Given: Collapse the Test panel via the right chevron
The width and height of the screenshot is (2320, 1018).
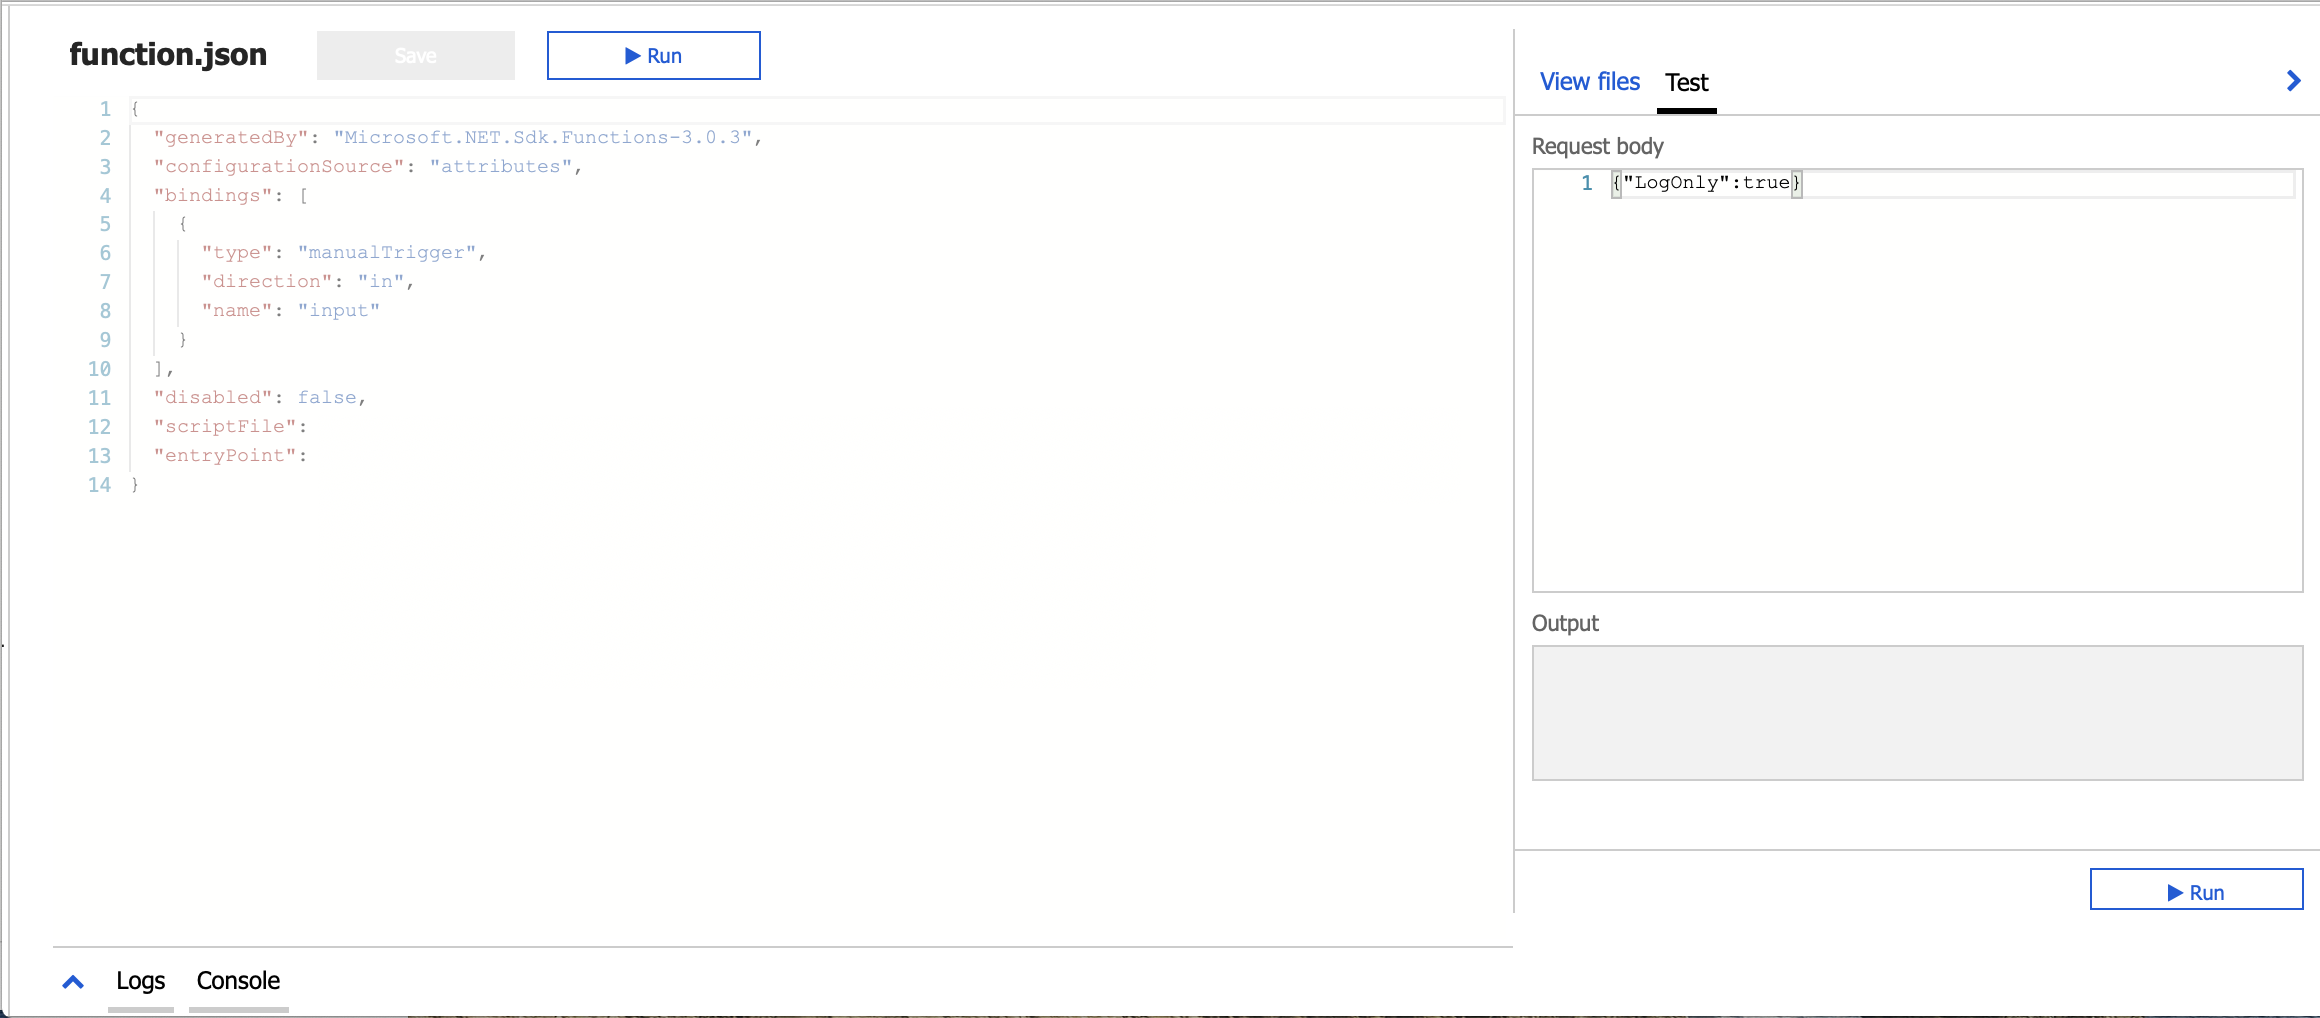Looking at the screenshot, I should click(2293, 81).
